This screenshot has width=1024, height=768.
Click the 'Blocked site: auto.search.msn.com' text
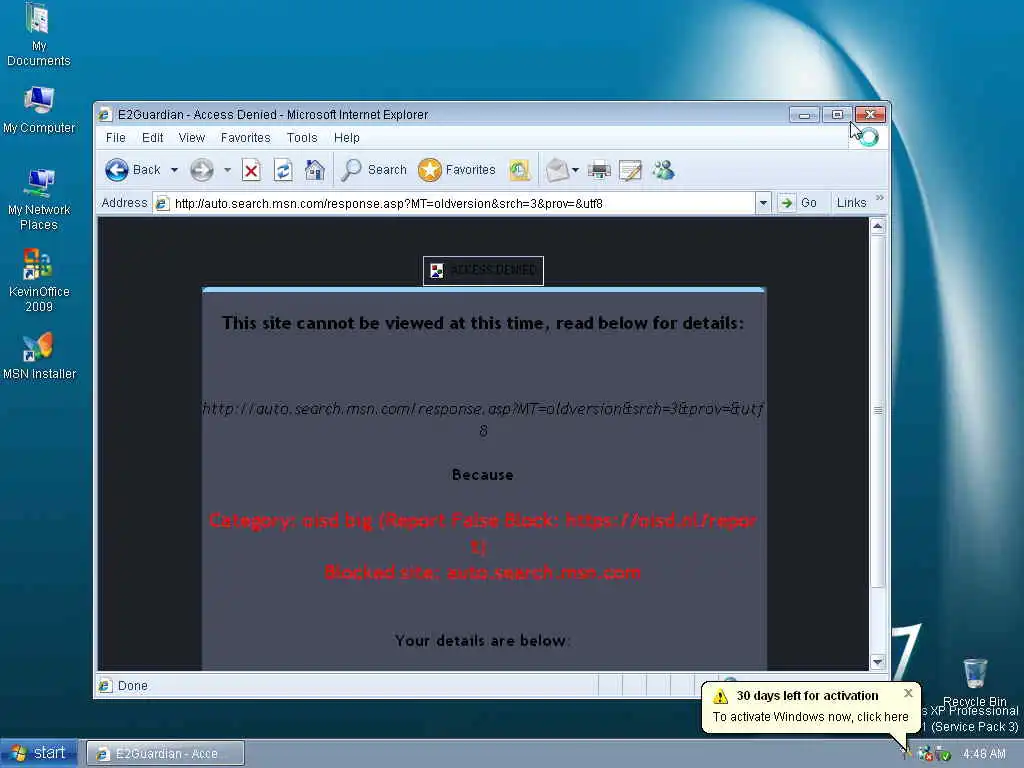(x=483, y=573)
